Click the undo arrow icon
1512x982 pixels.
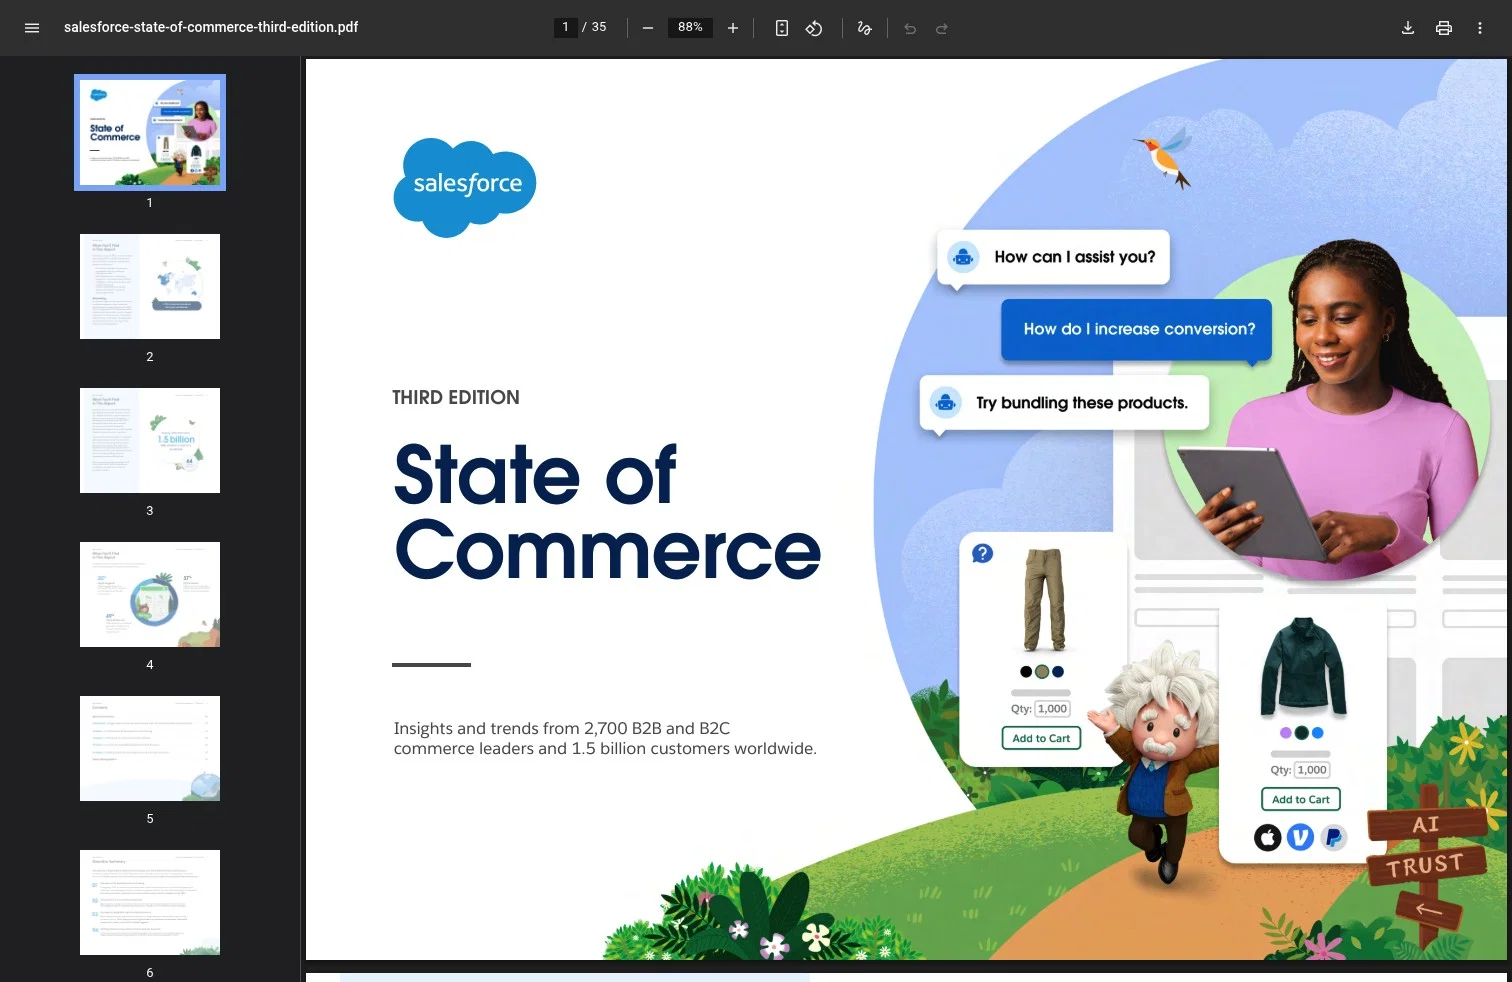coord(910,28)
